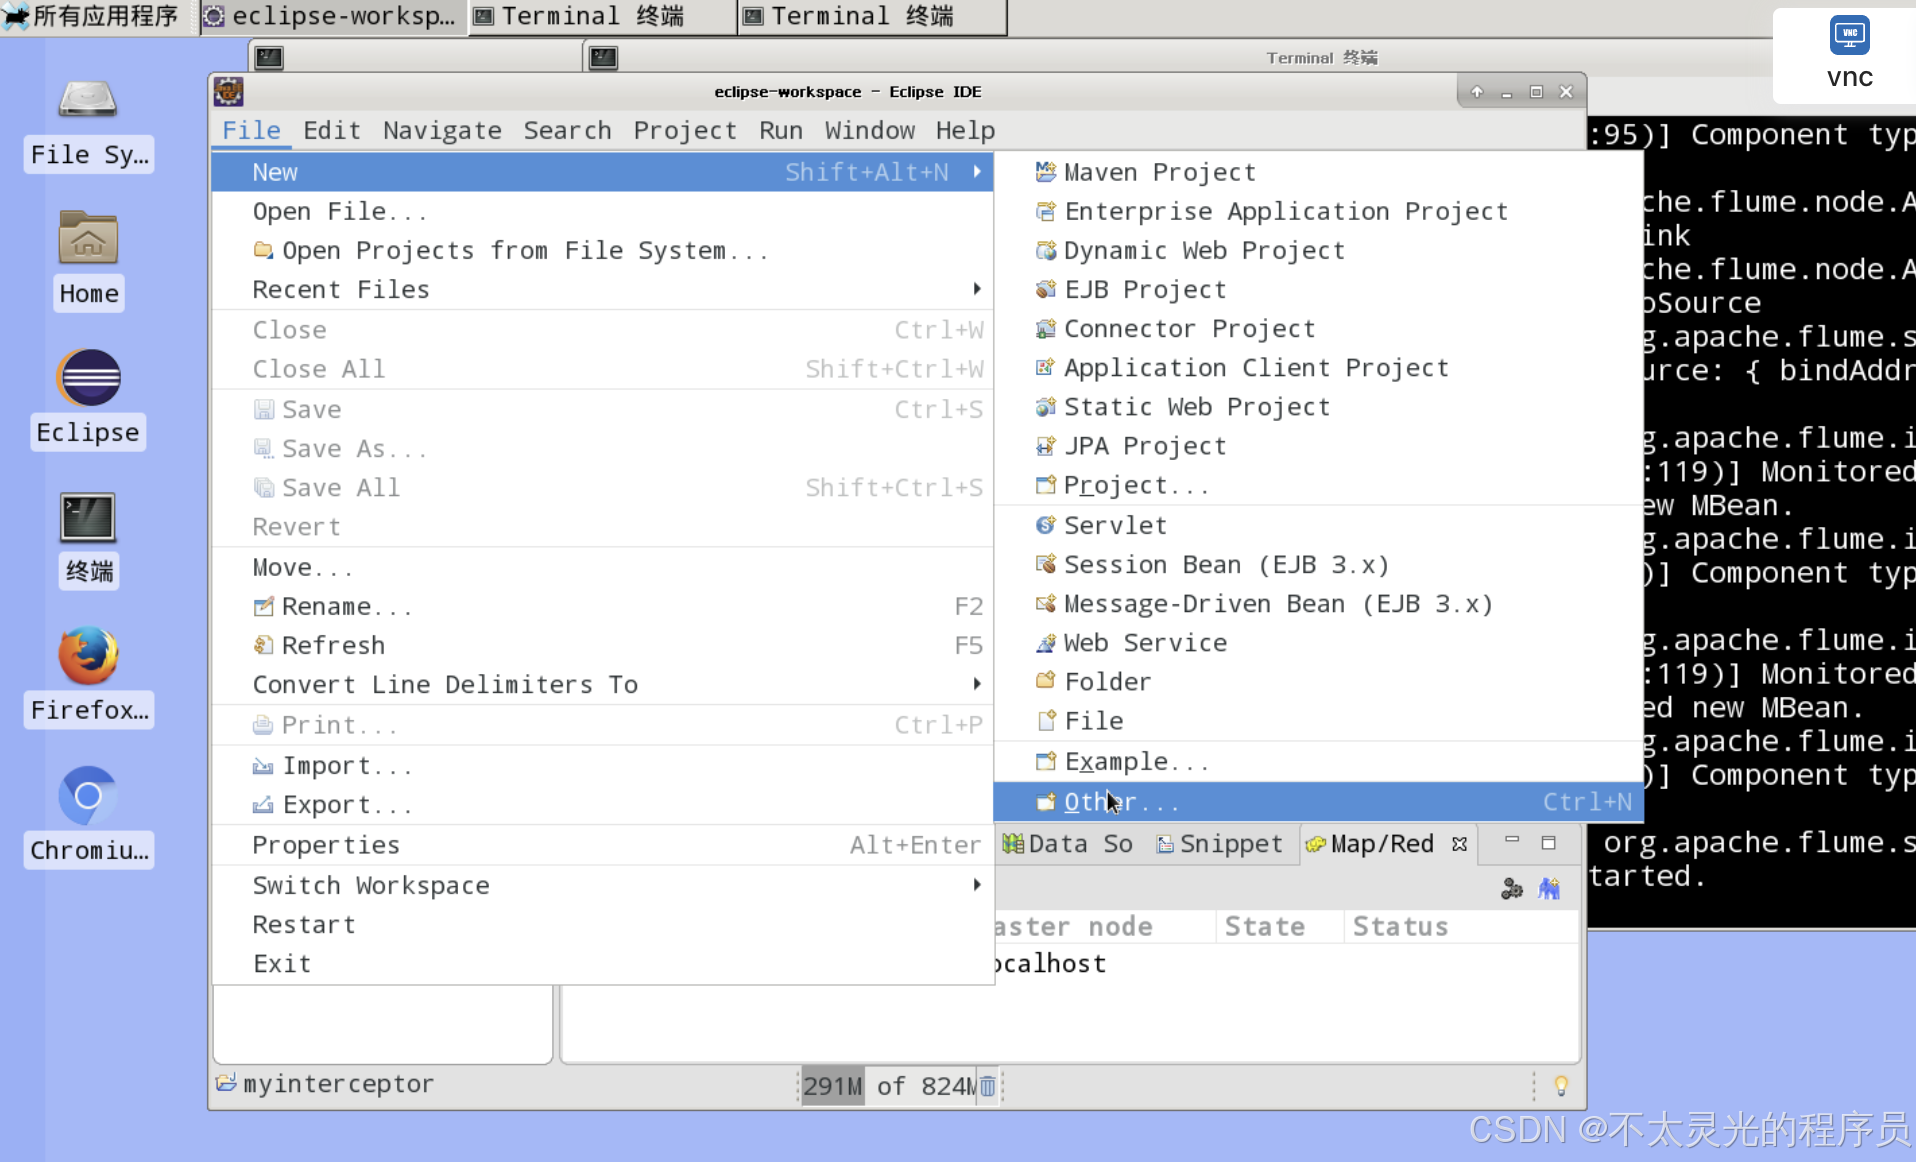Viewport: 1916px width, 1162px height.
Task: Switch to the Snippets tab
Action: pyautogui.click(x=1220, y=844)
